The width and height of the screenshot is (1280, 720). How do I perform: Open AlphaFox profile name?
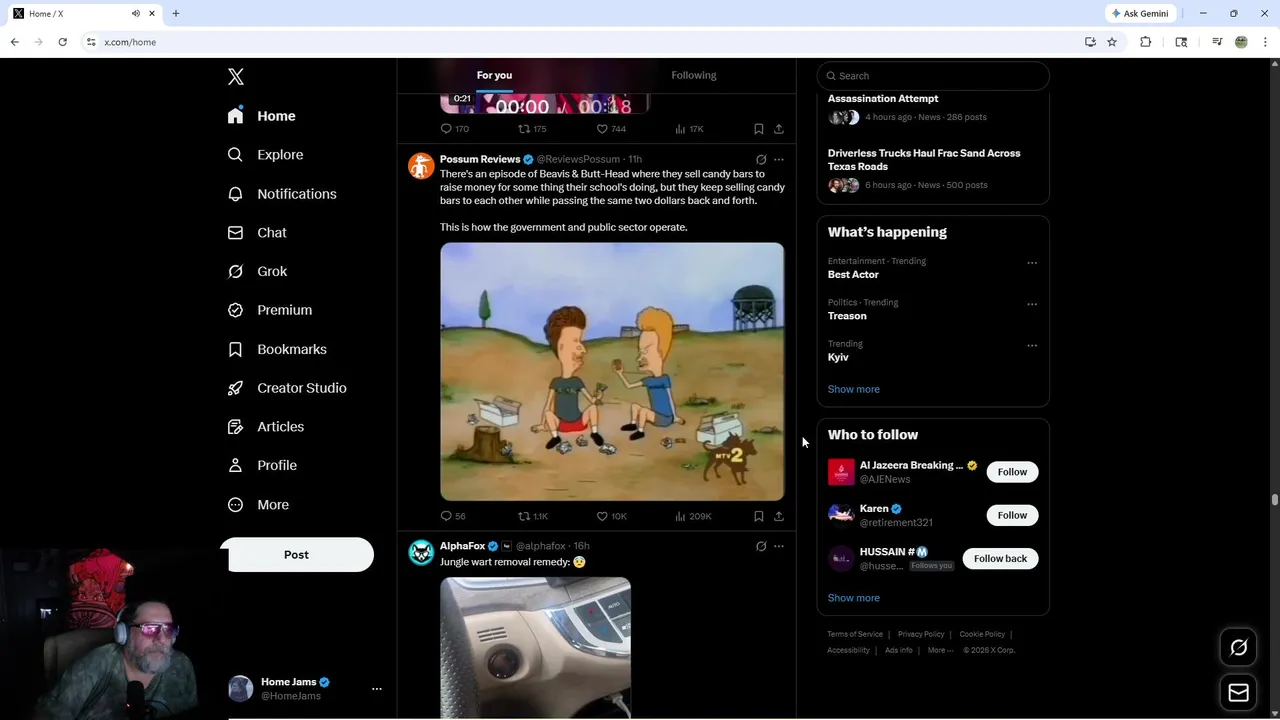[x=462, y=546]
